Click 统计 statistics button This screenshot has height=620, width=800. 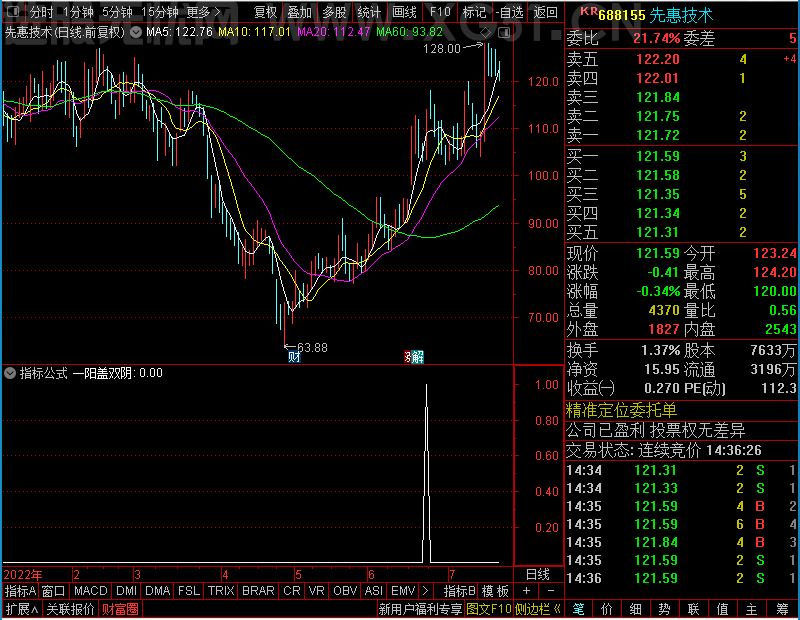[x=369, y=11]
